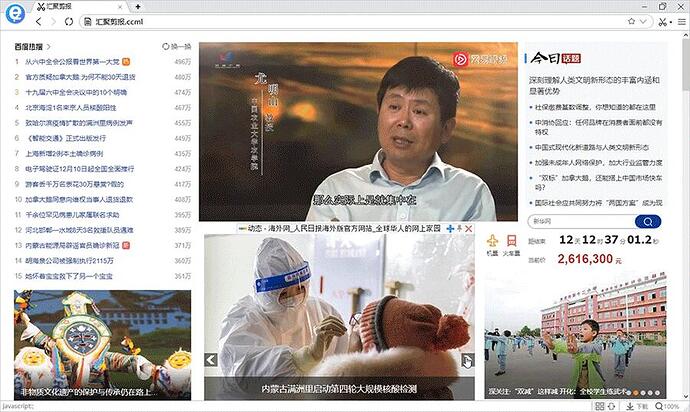Screen dimensions: 690x412
Task: Go to previous slide in news carousel
Action: pos(211,360)
